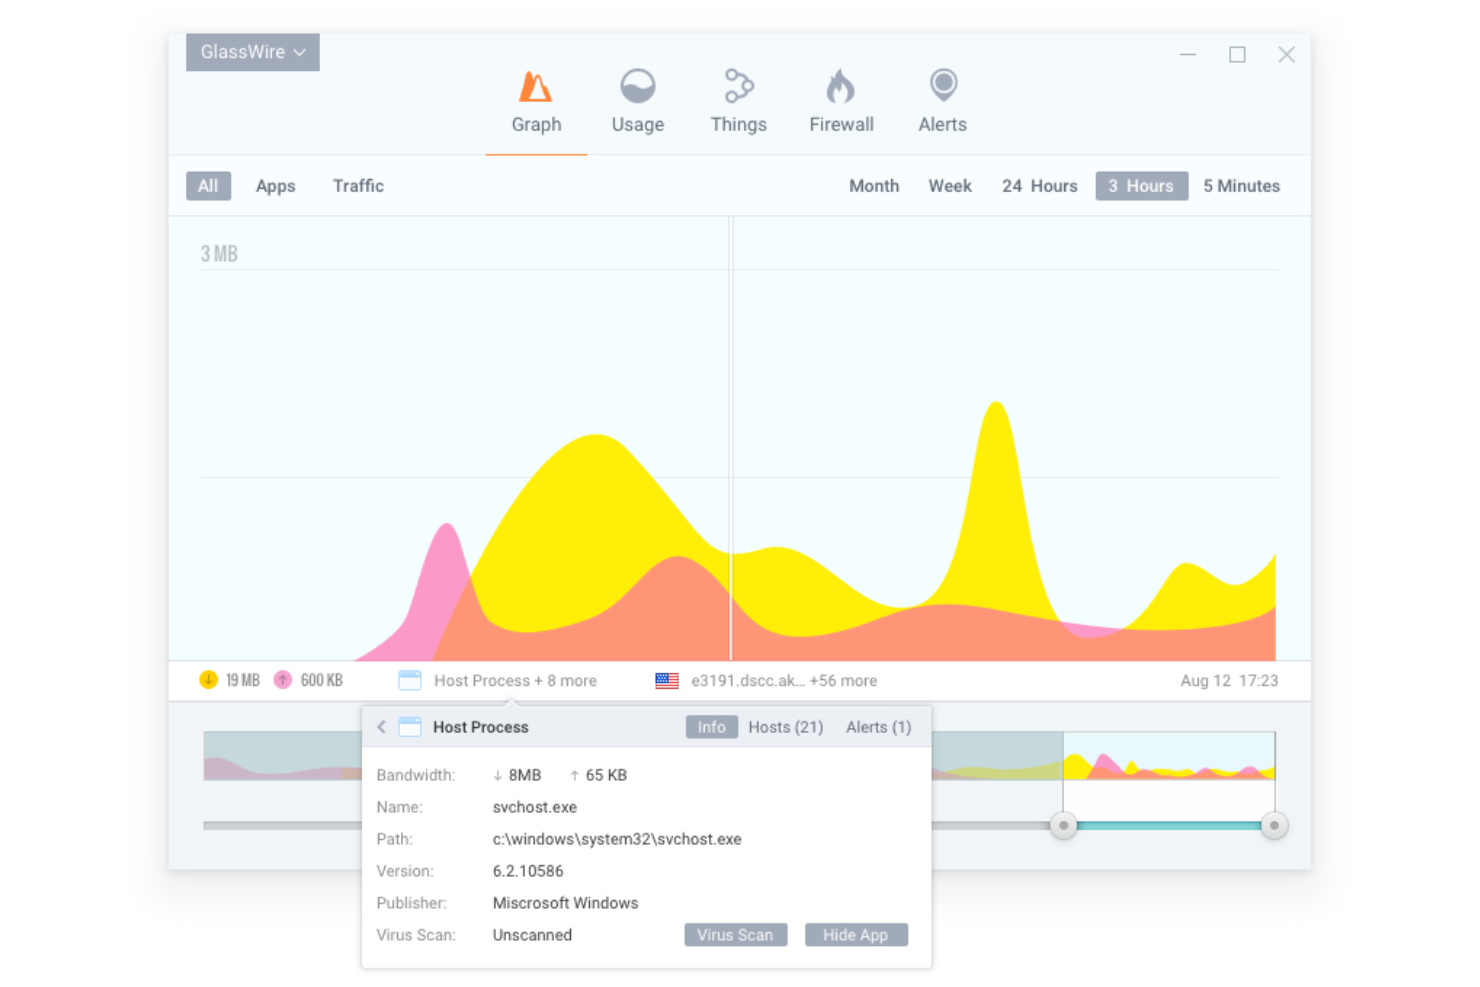Set time range to 5 Minutes
Viewport: 1480px width, 987px height.
1242,186
